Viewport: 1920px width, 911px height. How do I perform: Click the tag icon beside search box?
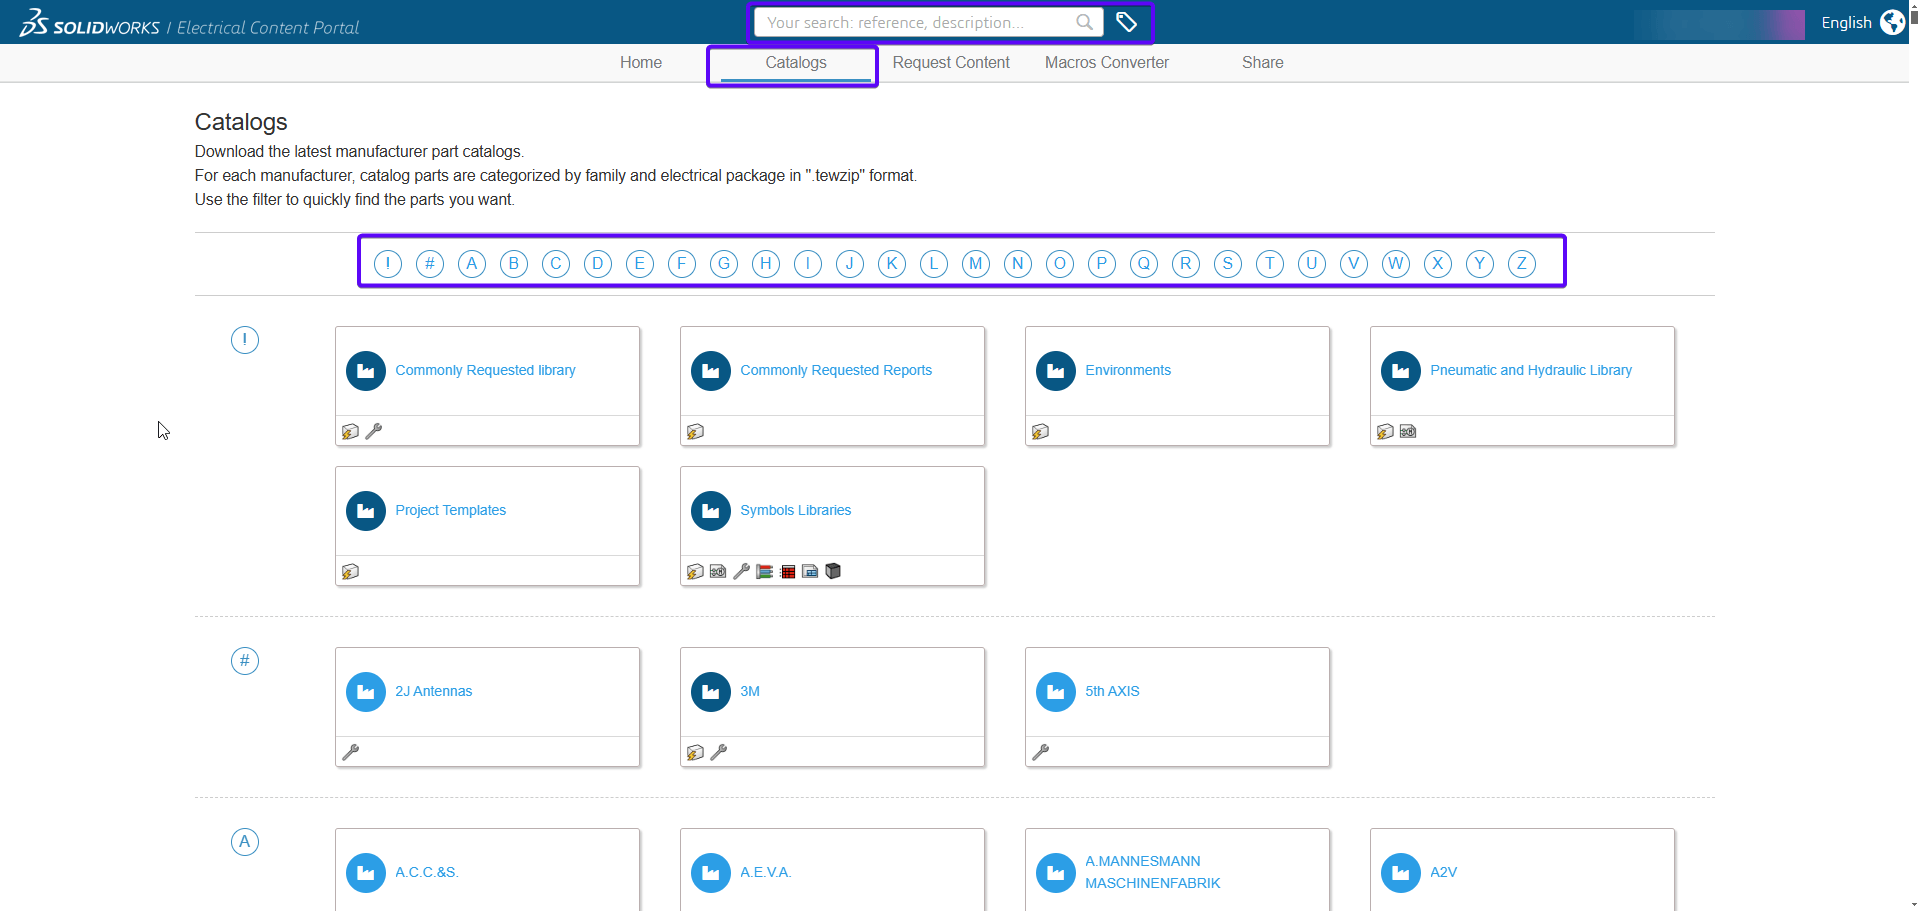tap(1126, 22)
